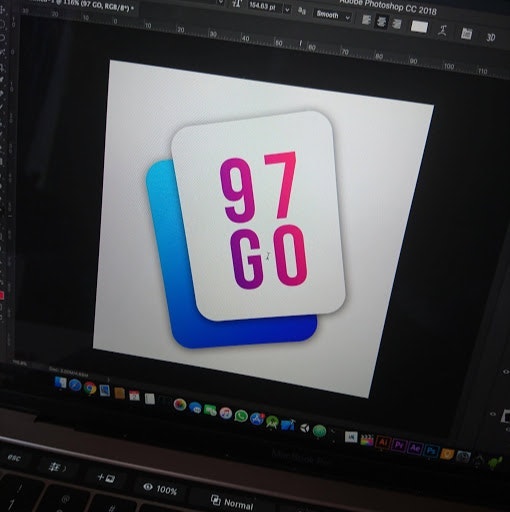Choose the right align text icon
The width and height of the screenshot is (510, 512).
click(397, 24)
